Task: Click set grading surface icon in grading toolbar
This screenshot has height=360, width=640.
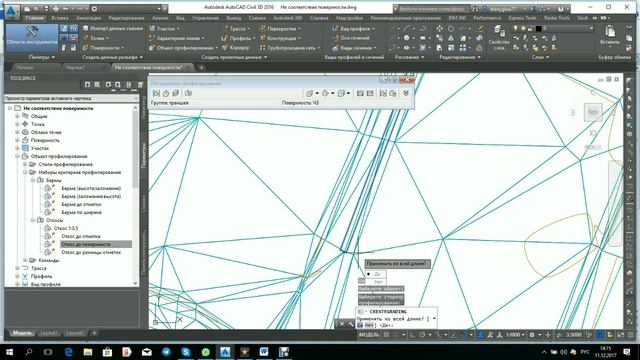Action: (166, 93)
